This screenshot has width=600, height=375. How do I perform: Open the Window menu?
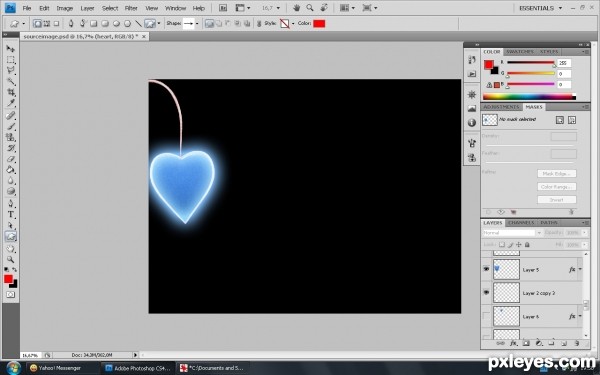coord(175,8)
